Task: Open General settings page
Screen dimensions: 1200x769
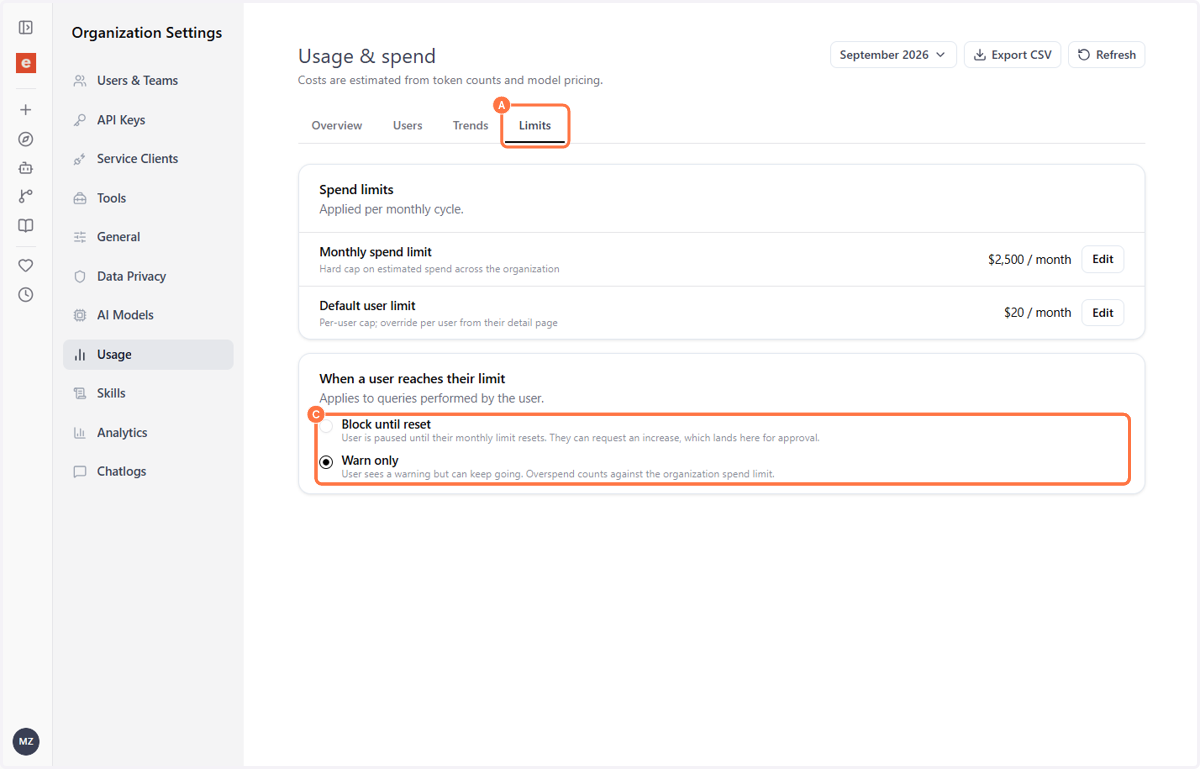Action: click(x=148, y=237)
